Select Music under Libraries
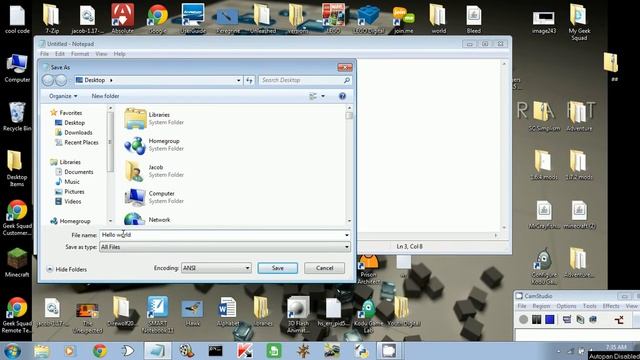 pyautogui.click(x=67, y=182)
